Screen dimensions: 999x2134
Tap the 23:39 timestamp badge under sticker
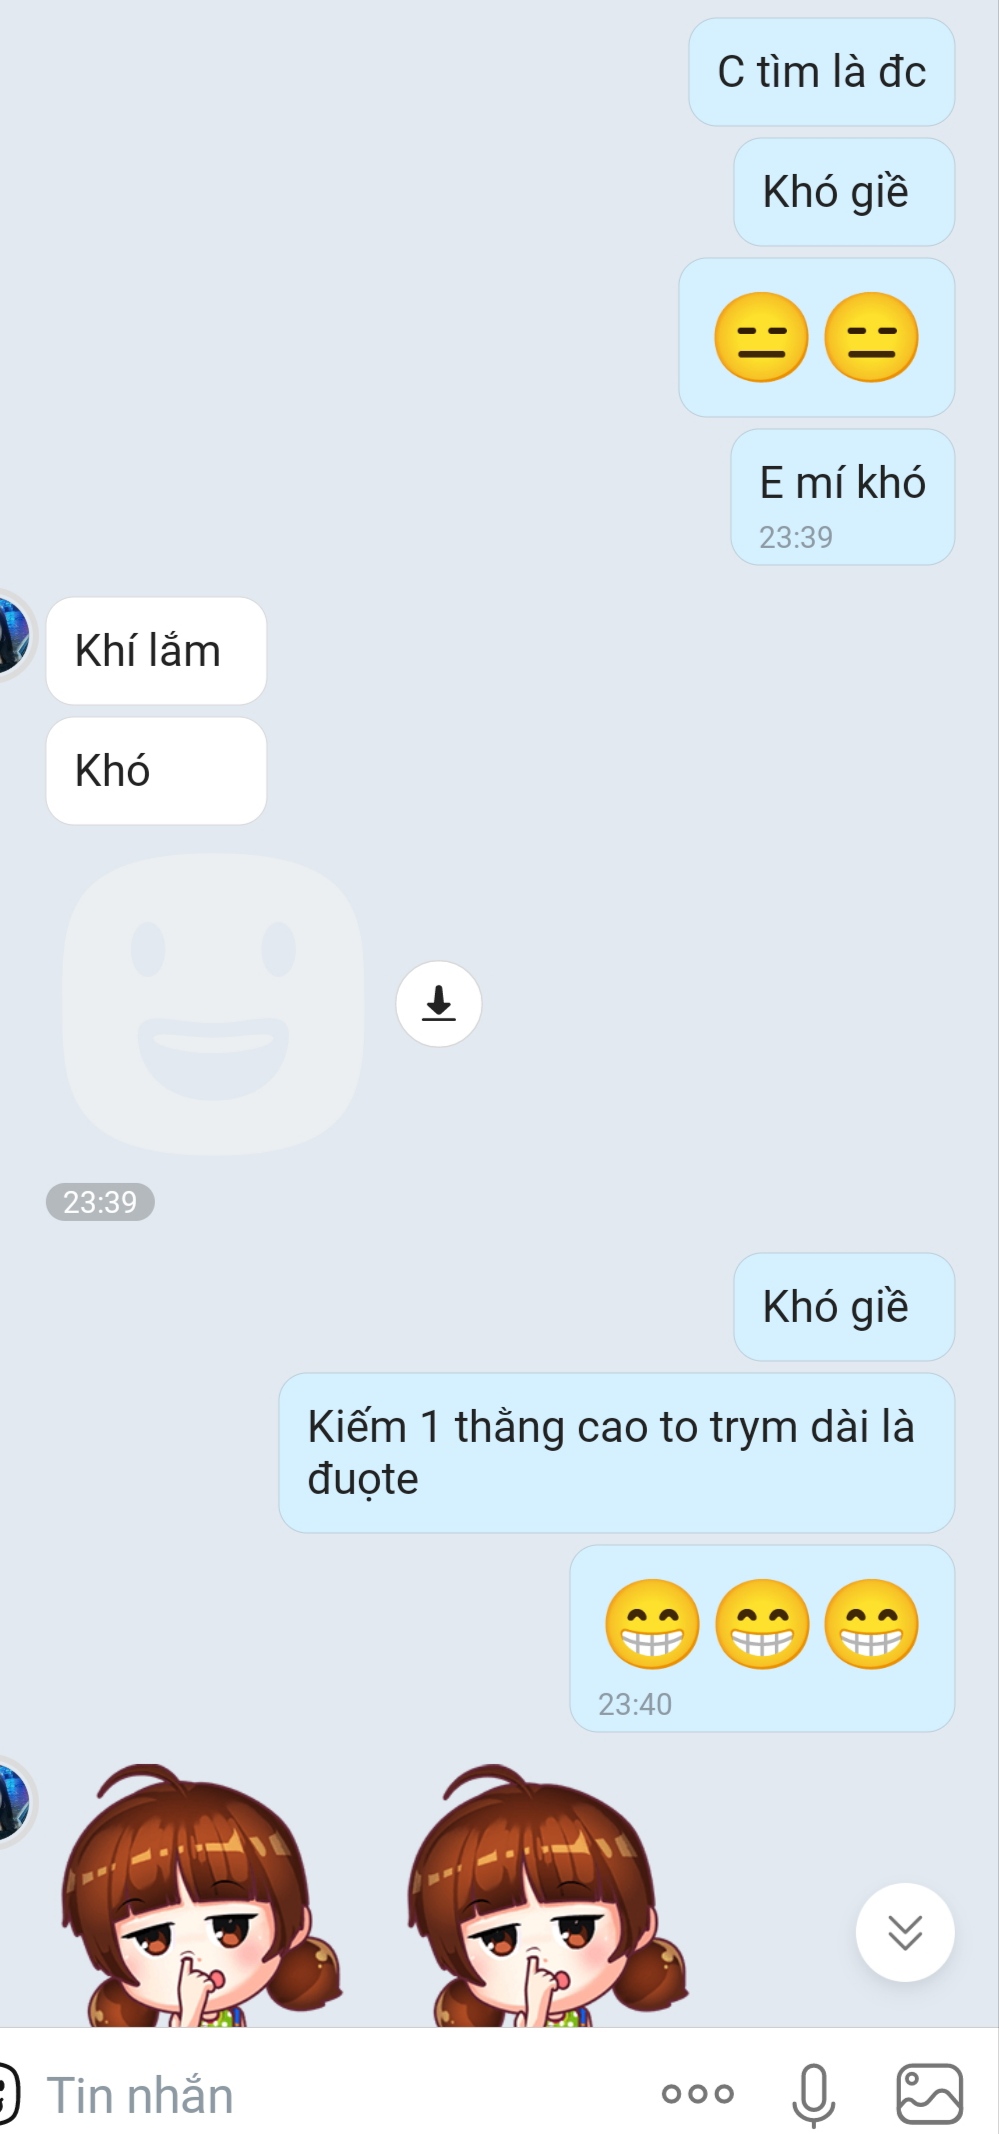tap(100, 1202)
